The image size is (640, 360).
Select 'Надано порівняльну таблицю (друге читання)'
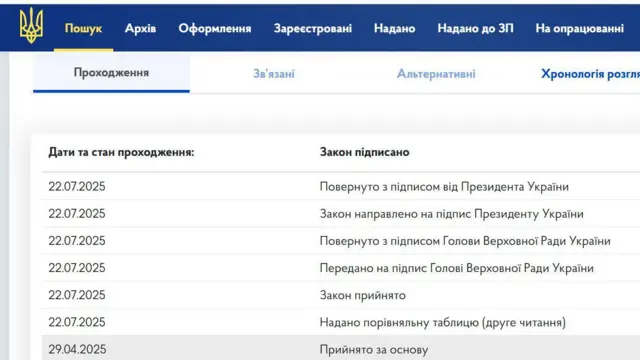[x=442, y=322]
